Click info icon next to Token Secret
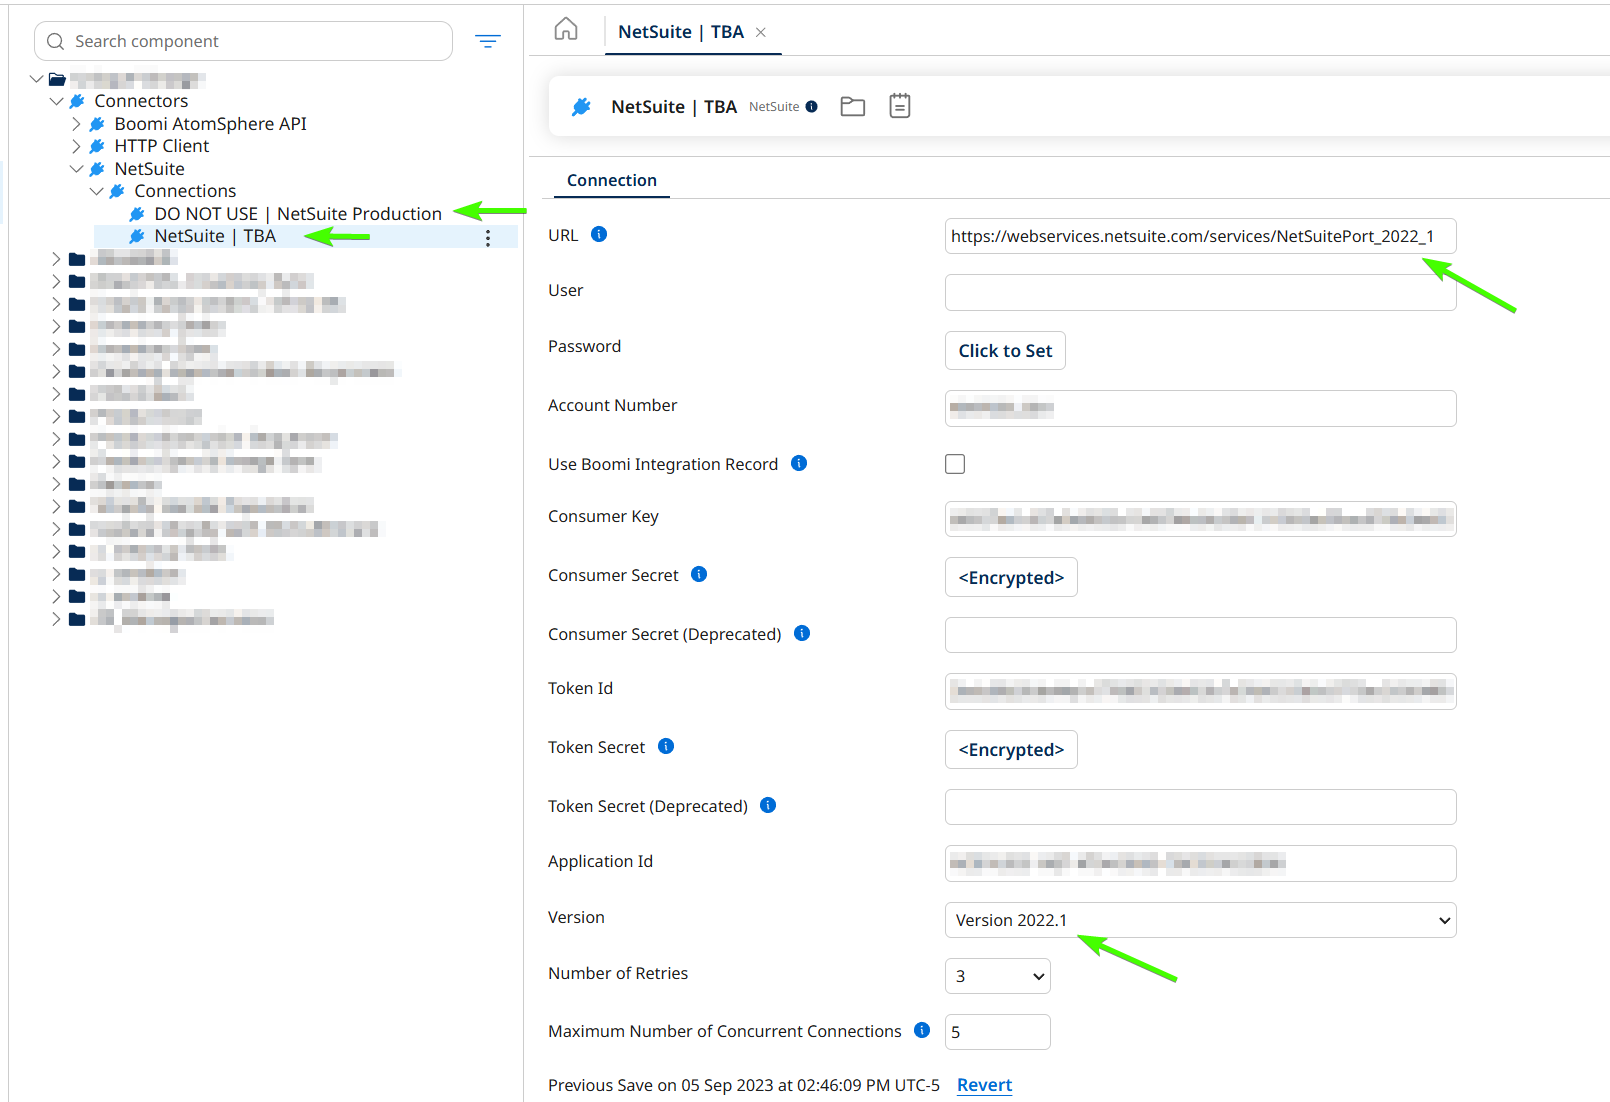Viewport: 1610px width, 1102px height. [666, 746]
